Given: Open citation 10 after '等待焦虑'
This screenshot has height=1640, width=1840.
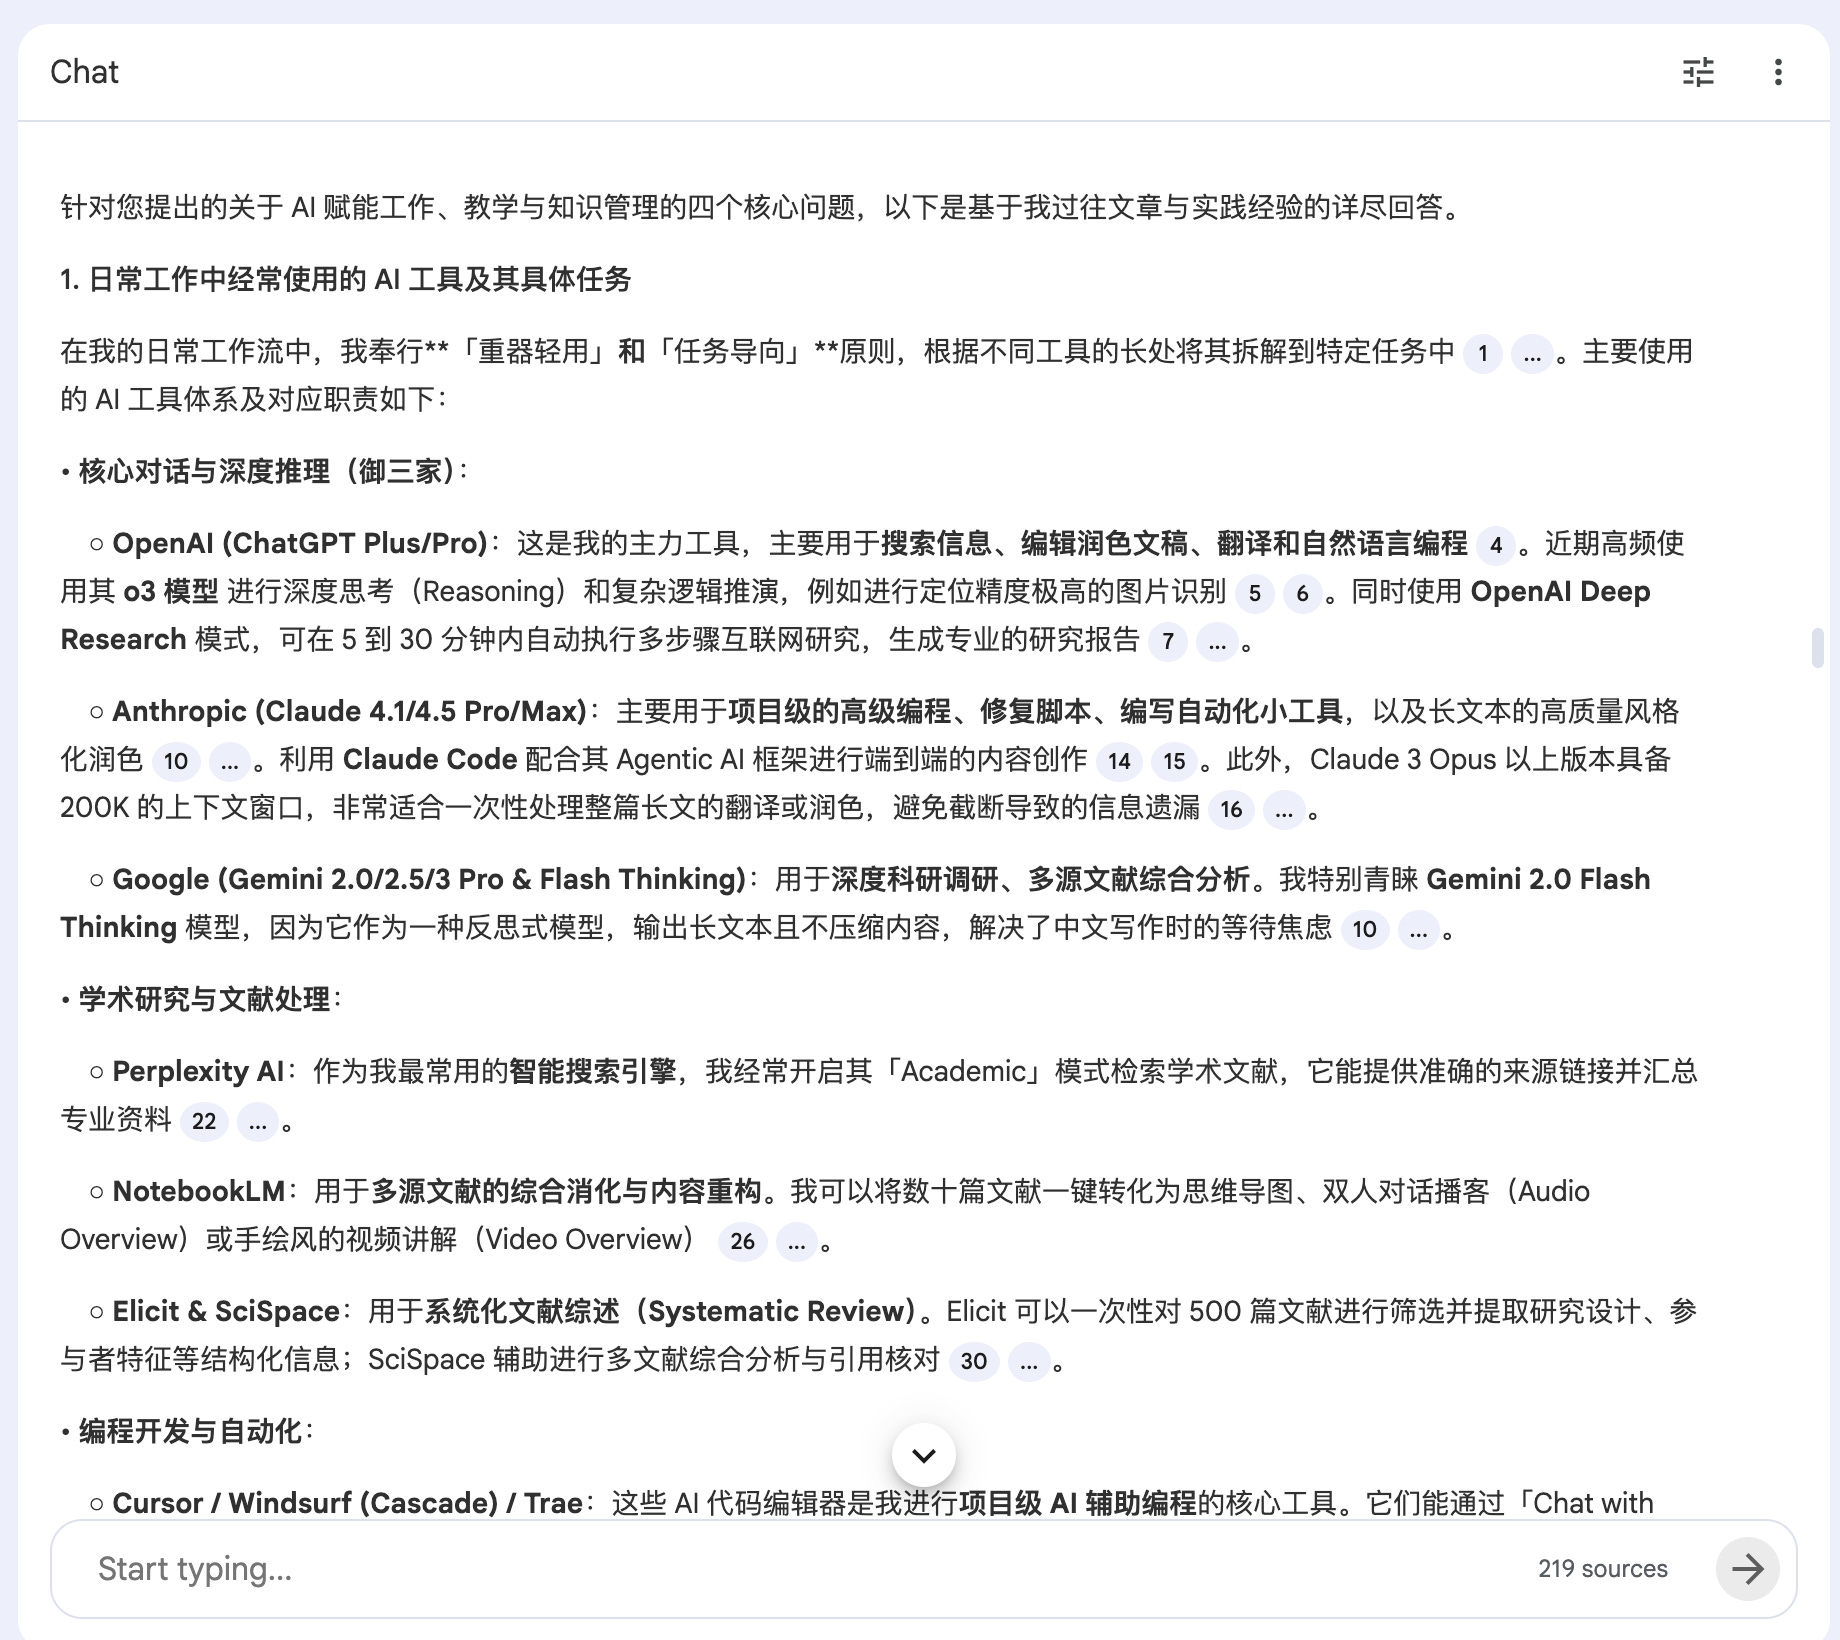Looking at the screenshot, I should tap(1365, 929).
